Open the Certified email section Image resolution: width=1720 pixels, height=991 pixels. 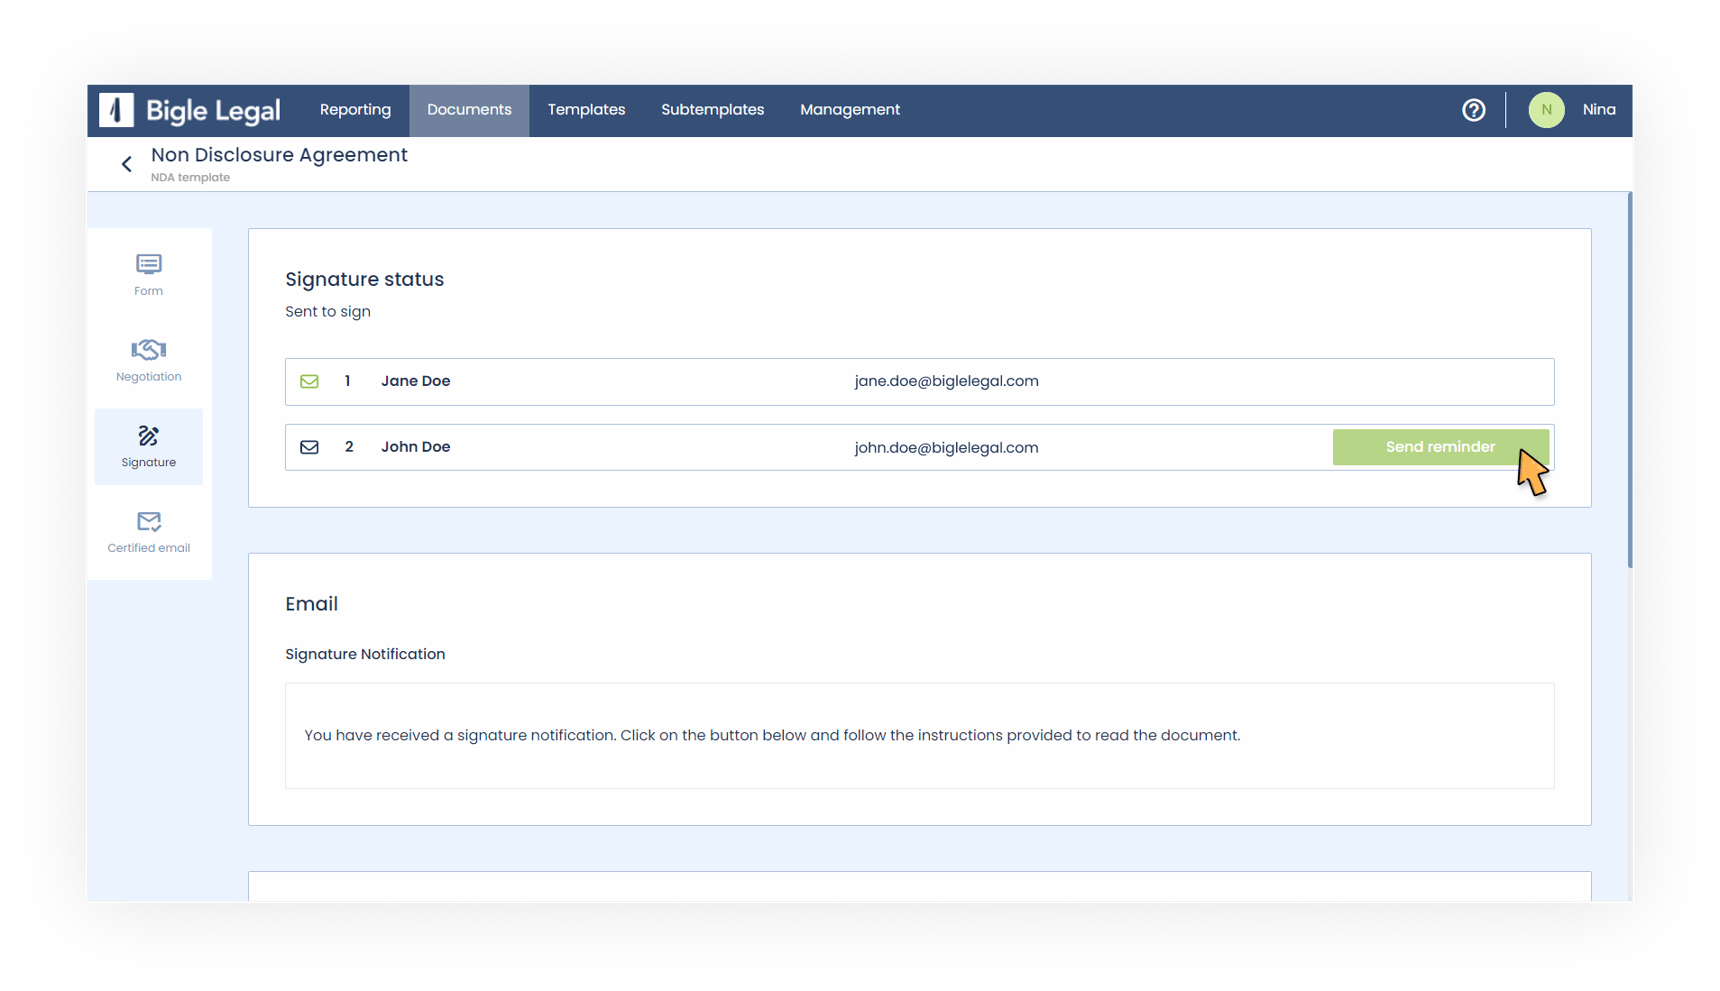click(x=149, y=532)
